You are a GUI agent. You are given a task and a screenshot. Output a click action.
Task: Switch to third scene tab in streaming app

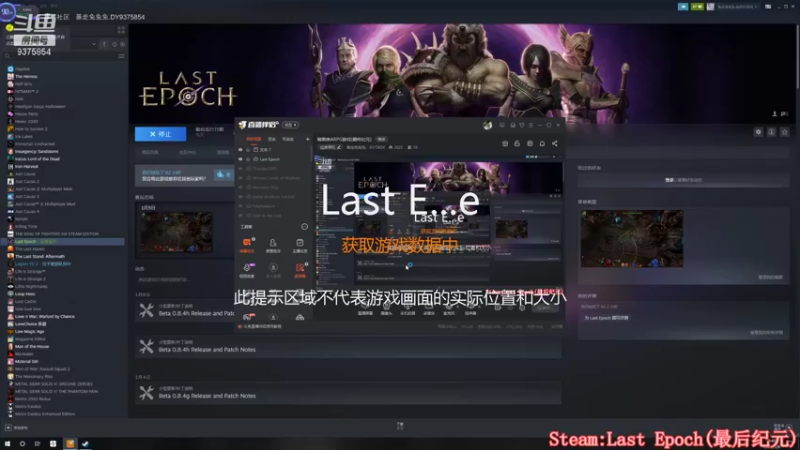pyautogui.click(x=288, y=139)
